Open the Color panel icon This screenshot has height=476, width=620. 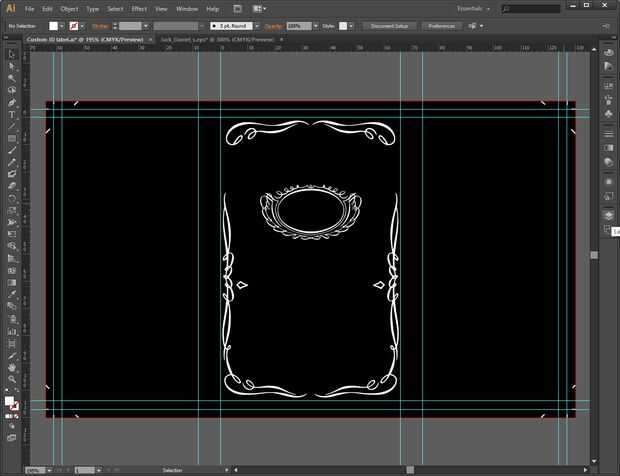pyautogui.click(x=609, y=53)
